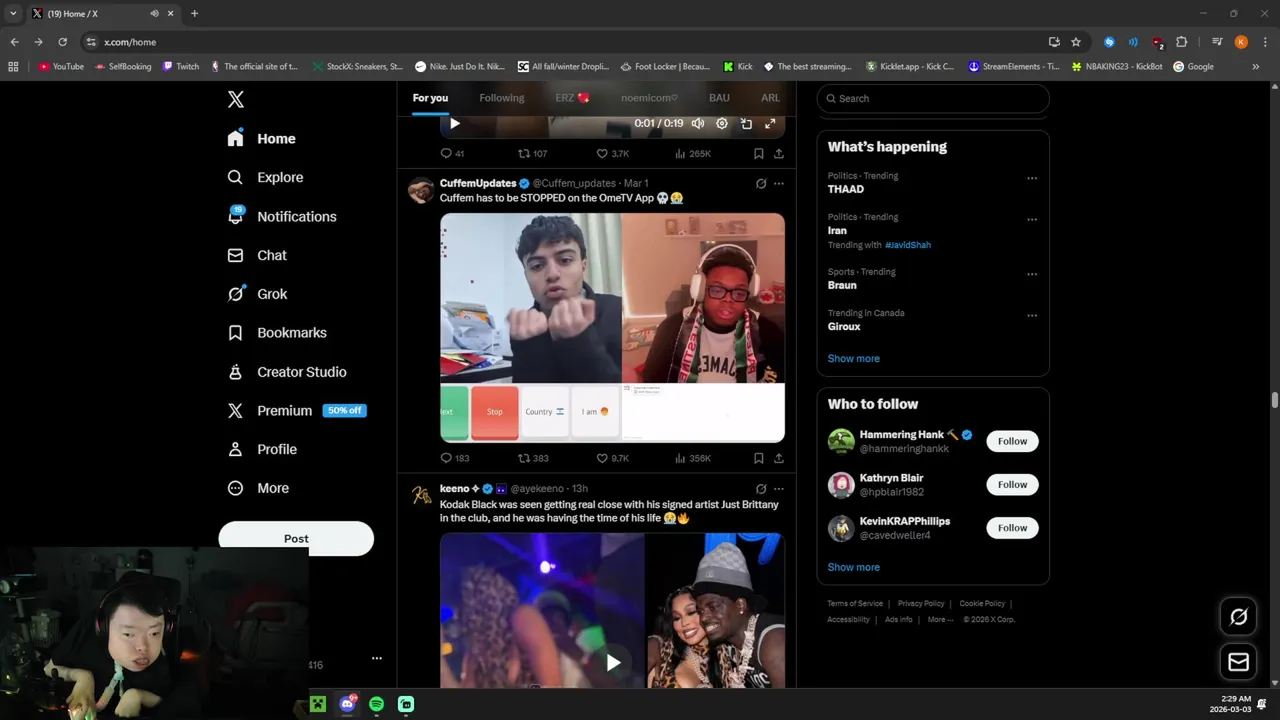Click the X logo in sidebar
The height and width of the screenshot is (720, 1280).
(236, 99)
